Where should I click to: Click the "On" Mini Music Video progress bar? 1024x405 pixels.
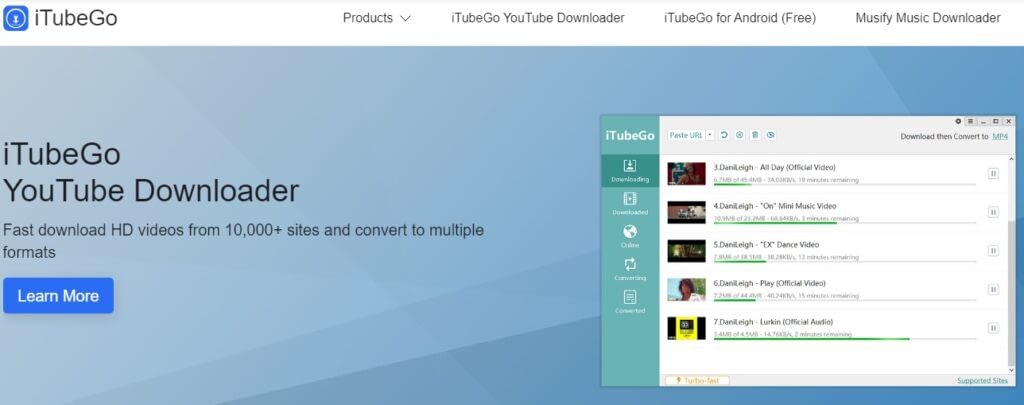pos(845,223)
